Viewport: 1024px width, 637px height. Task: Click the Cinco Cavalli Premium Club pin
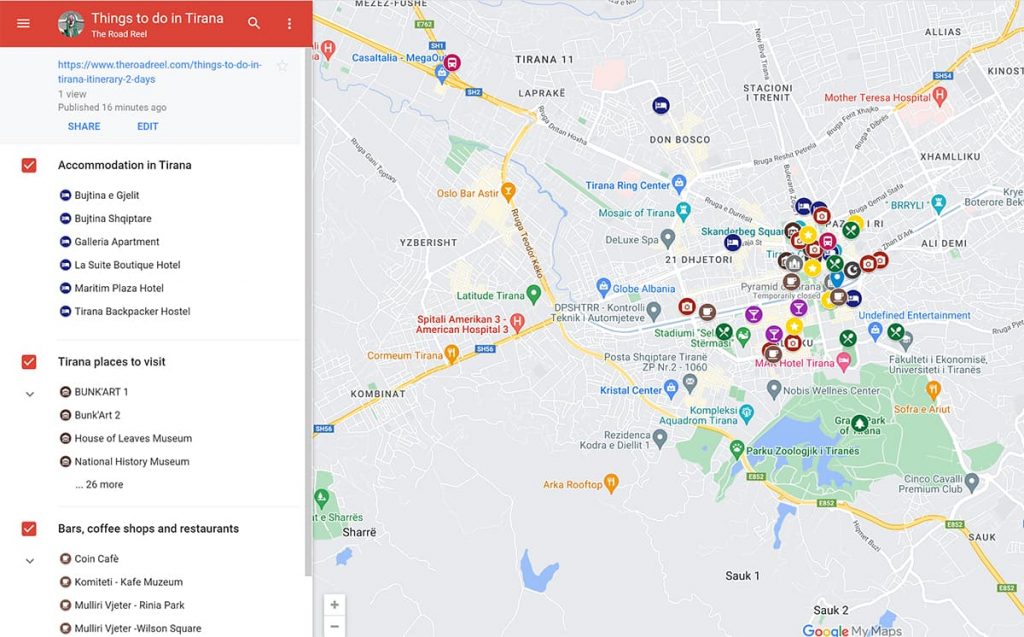[x=972, y=482]
